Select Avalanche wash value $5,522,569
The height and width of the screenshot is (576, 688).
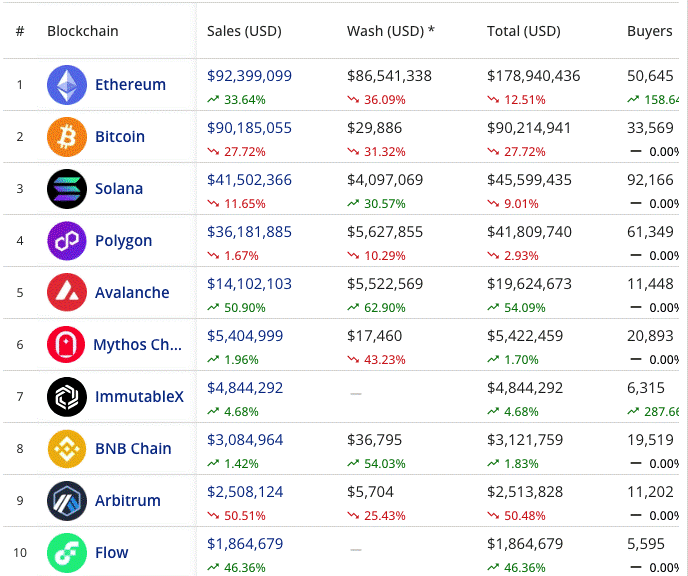pyautogui.click(x=385, y=284)
